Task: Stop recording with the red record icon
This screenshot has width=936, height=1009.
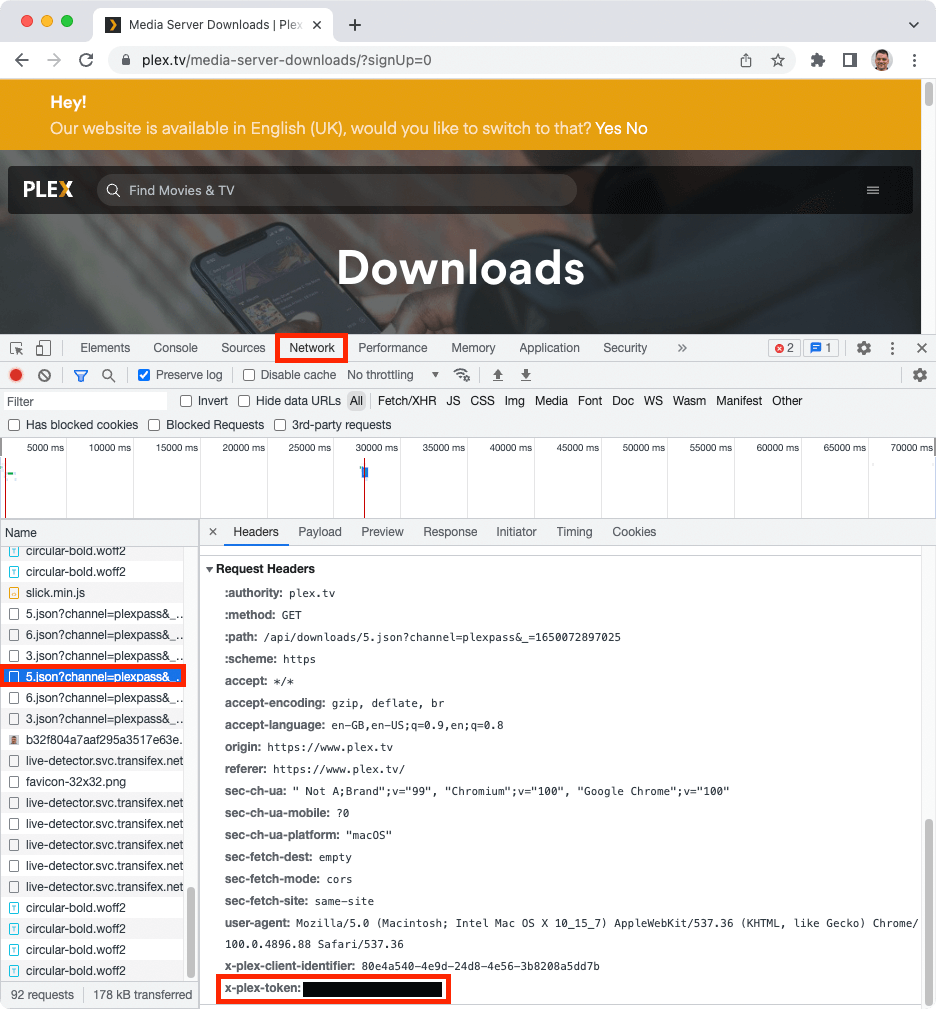Action: pyautogui.click(x=14, y=374)
